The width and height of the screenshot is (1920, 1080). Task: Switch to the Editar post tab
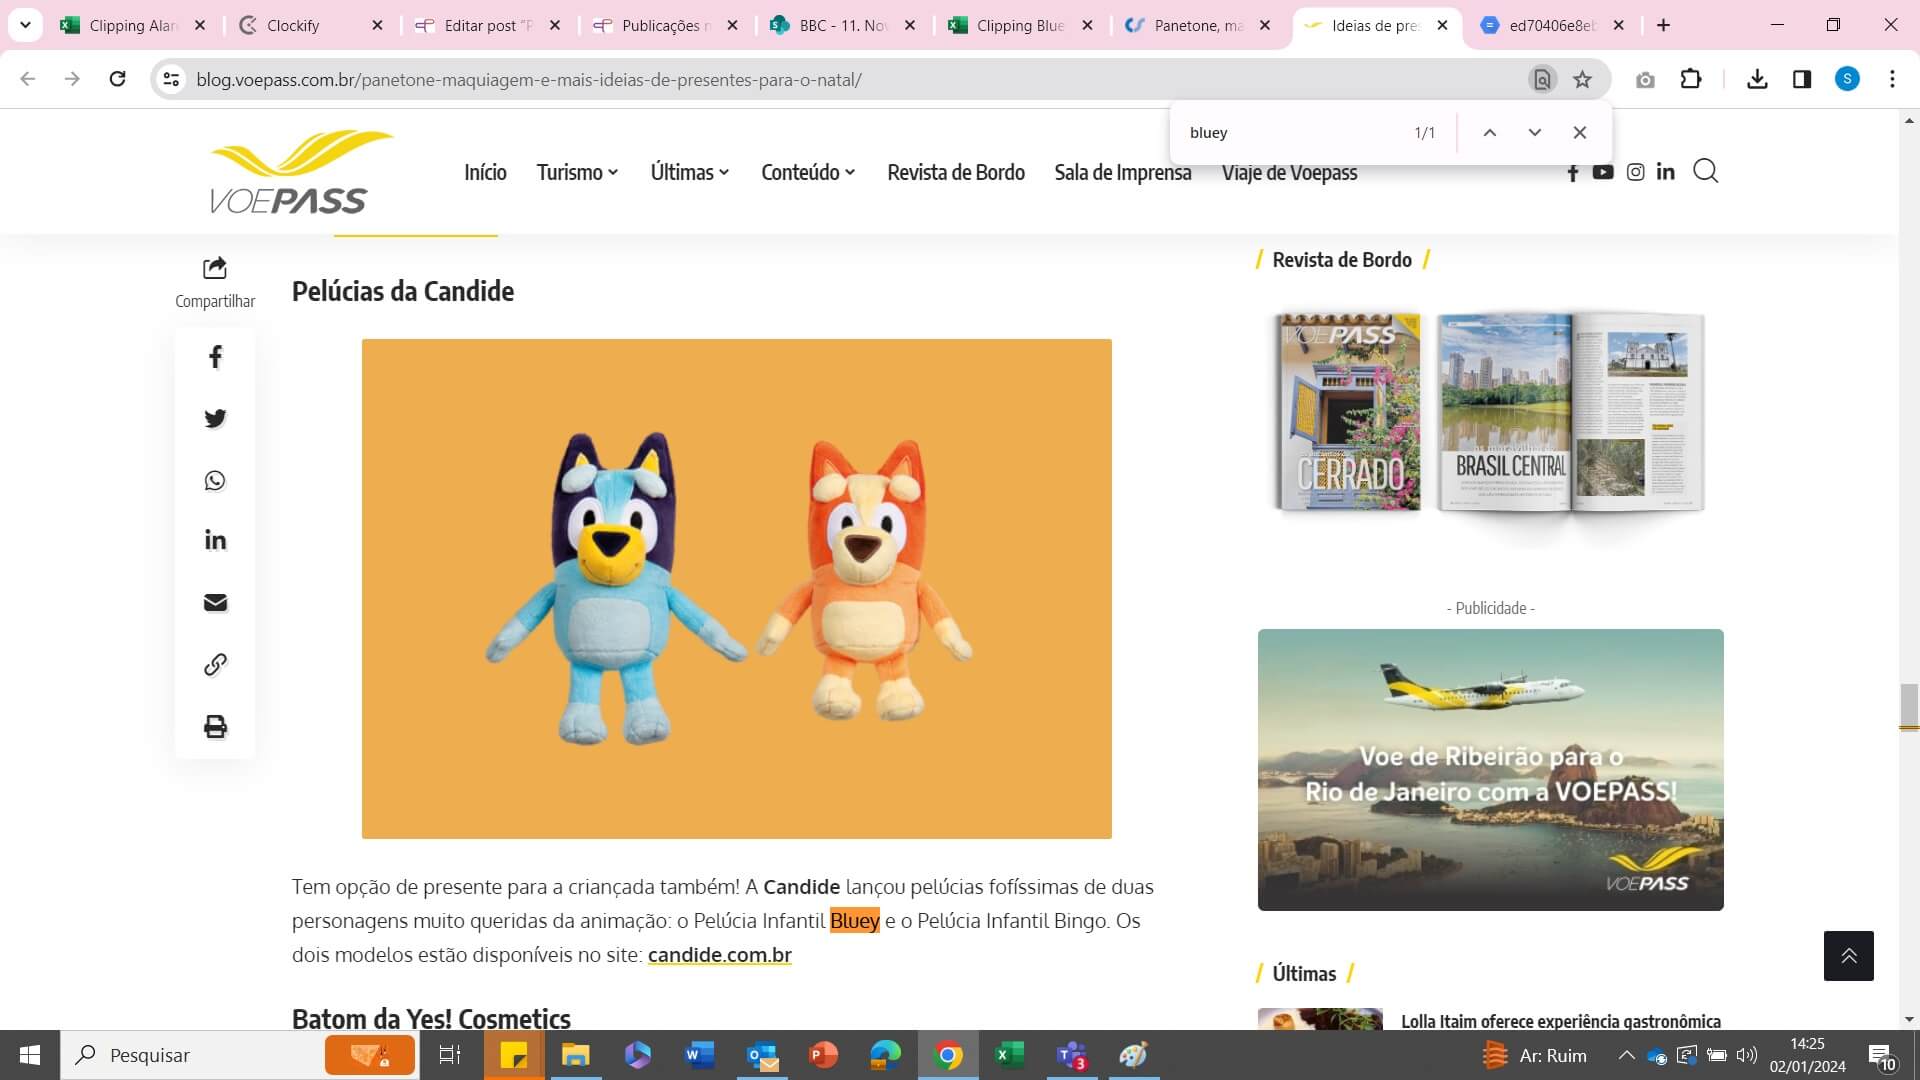[488, 26]
